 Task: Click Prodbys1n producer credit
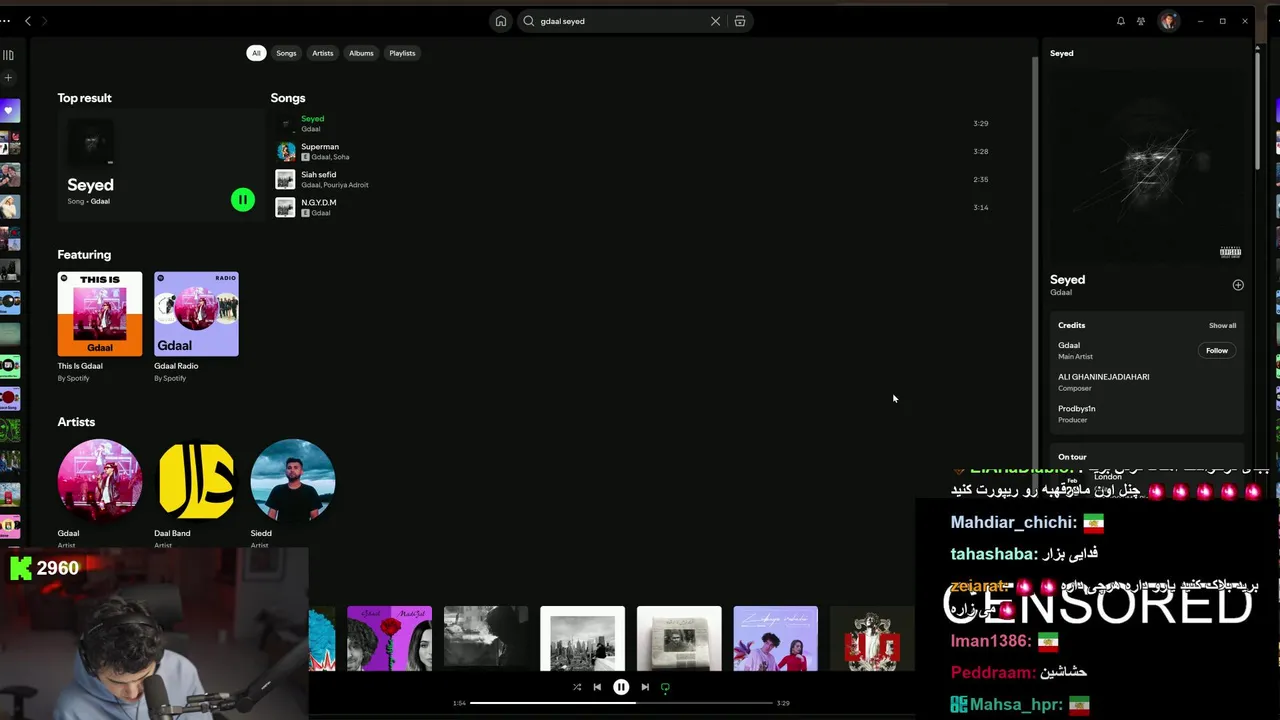[x=1076, y=409]
